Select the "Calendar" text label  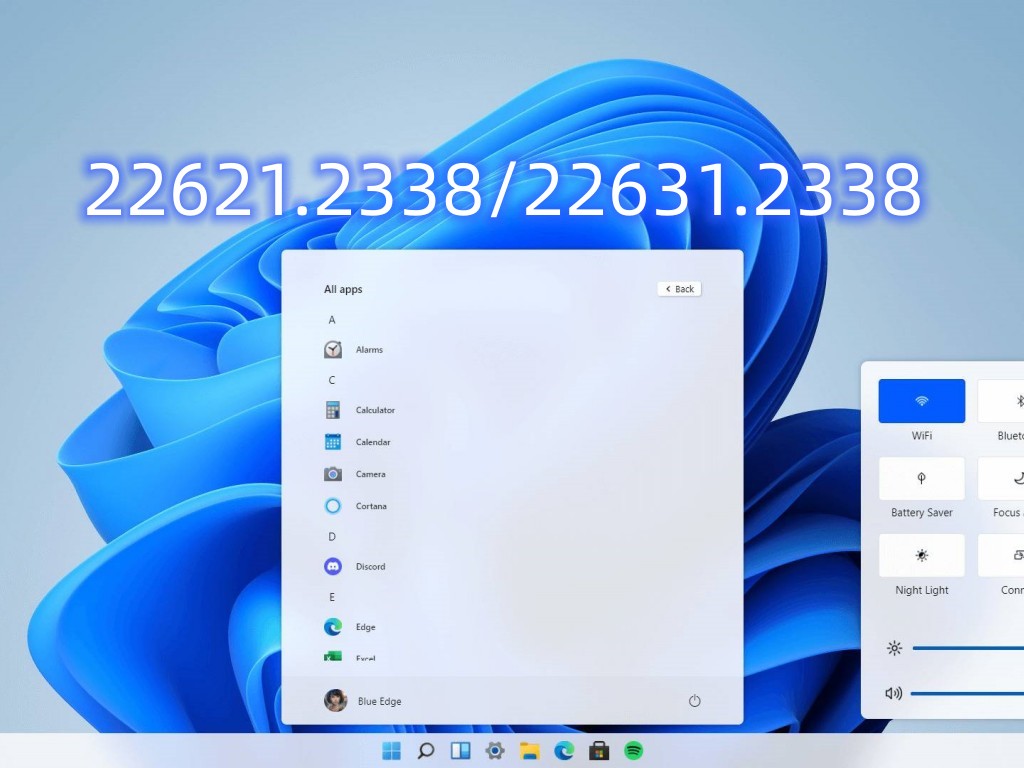tap(373, 442)
